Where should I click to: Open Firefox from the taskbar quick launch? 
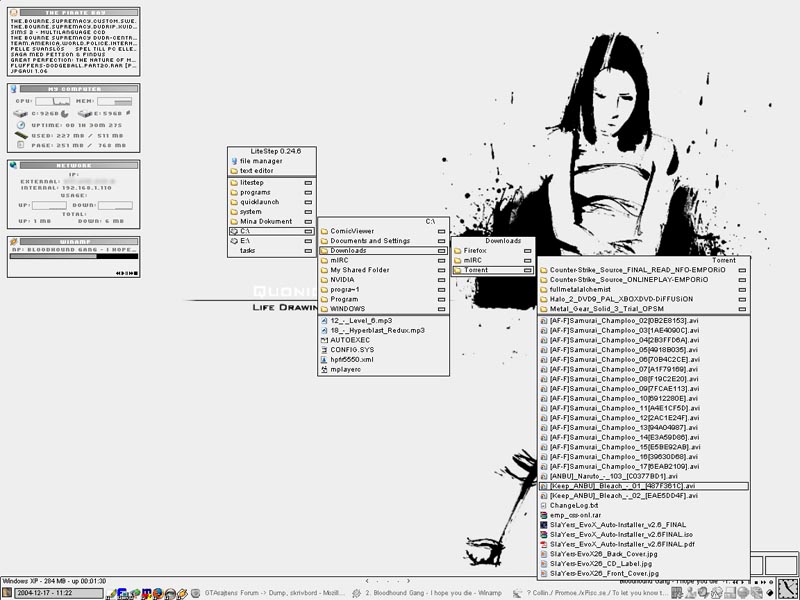[x=158, y=593]
